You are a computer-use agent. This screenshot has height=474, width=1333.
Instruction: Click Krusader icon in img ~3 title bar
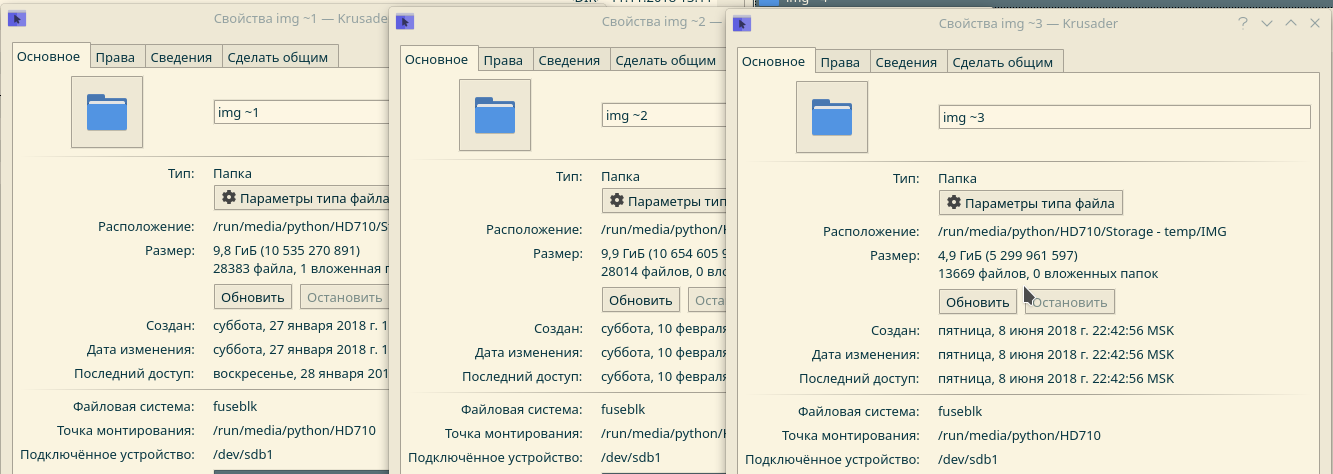click(x=741, y=23)
